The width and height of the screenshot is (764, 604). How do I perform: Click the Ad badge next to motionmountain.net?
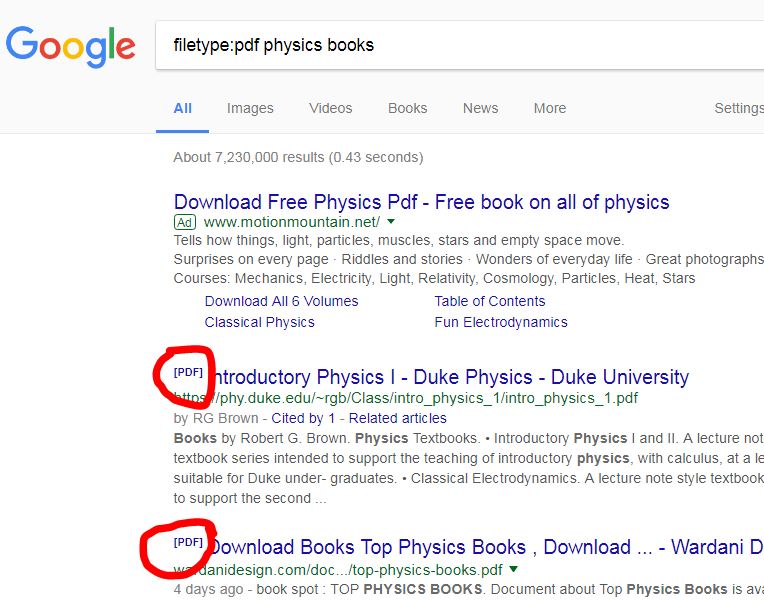[185, 223]
